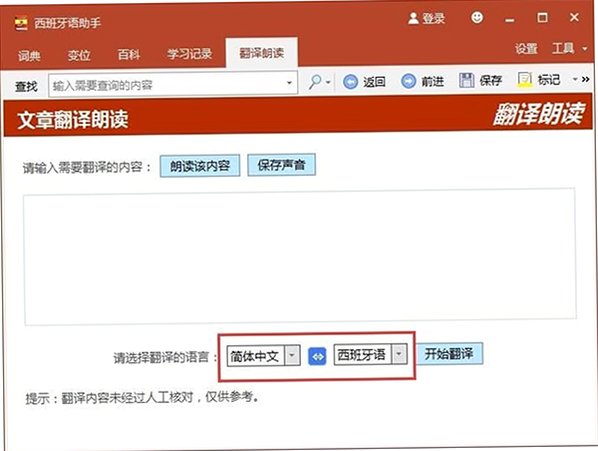Switch to the 学习记录 tab

[189, 54]
